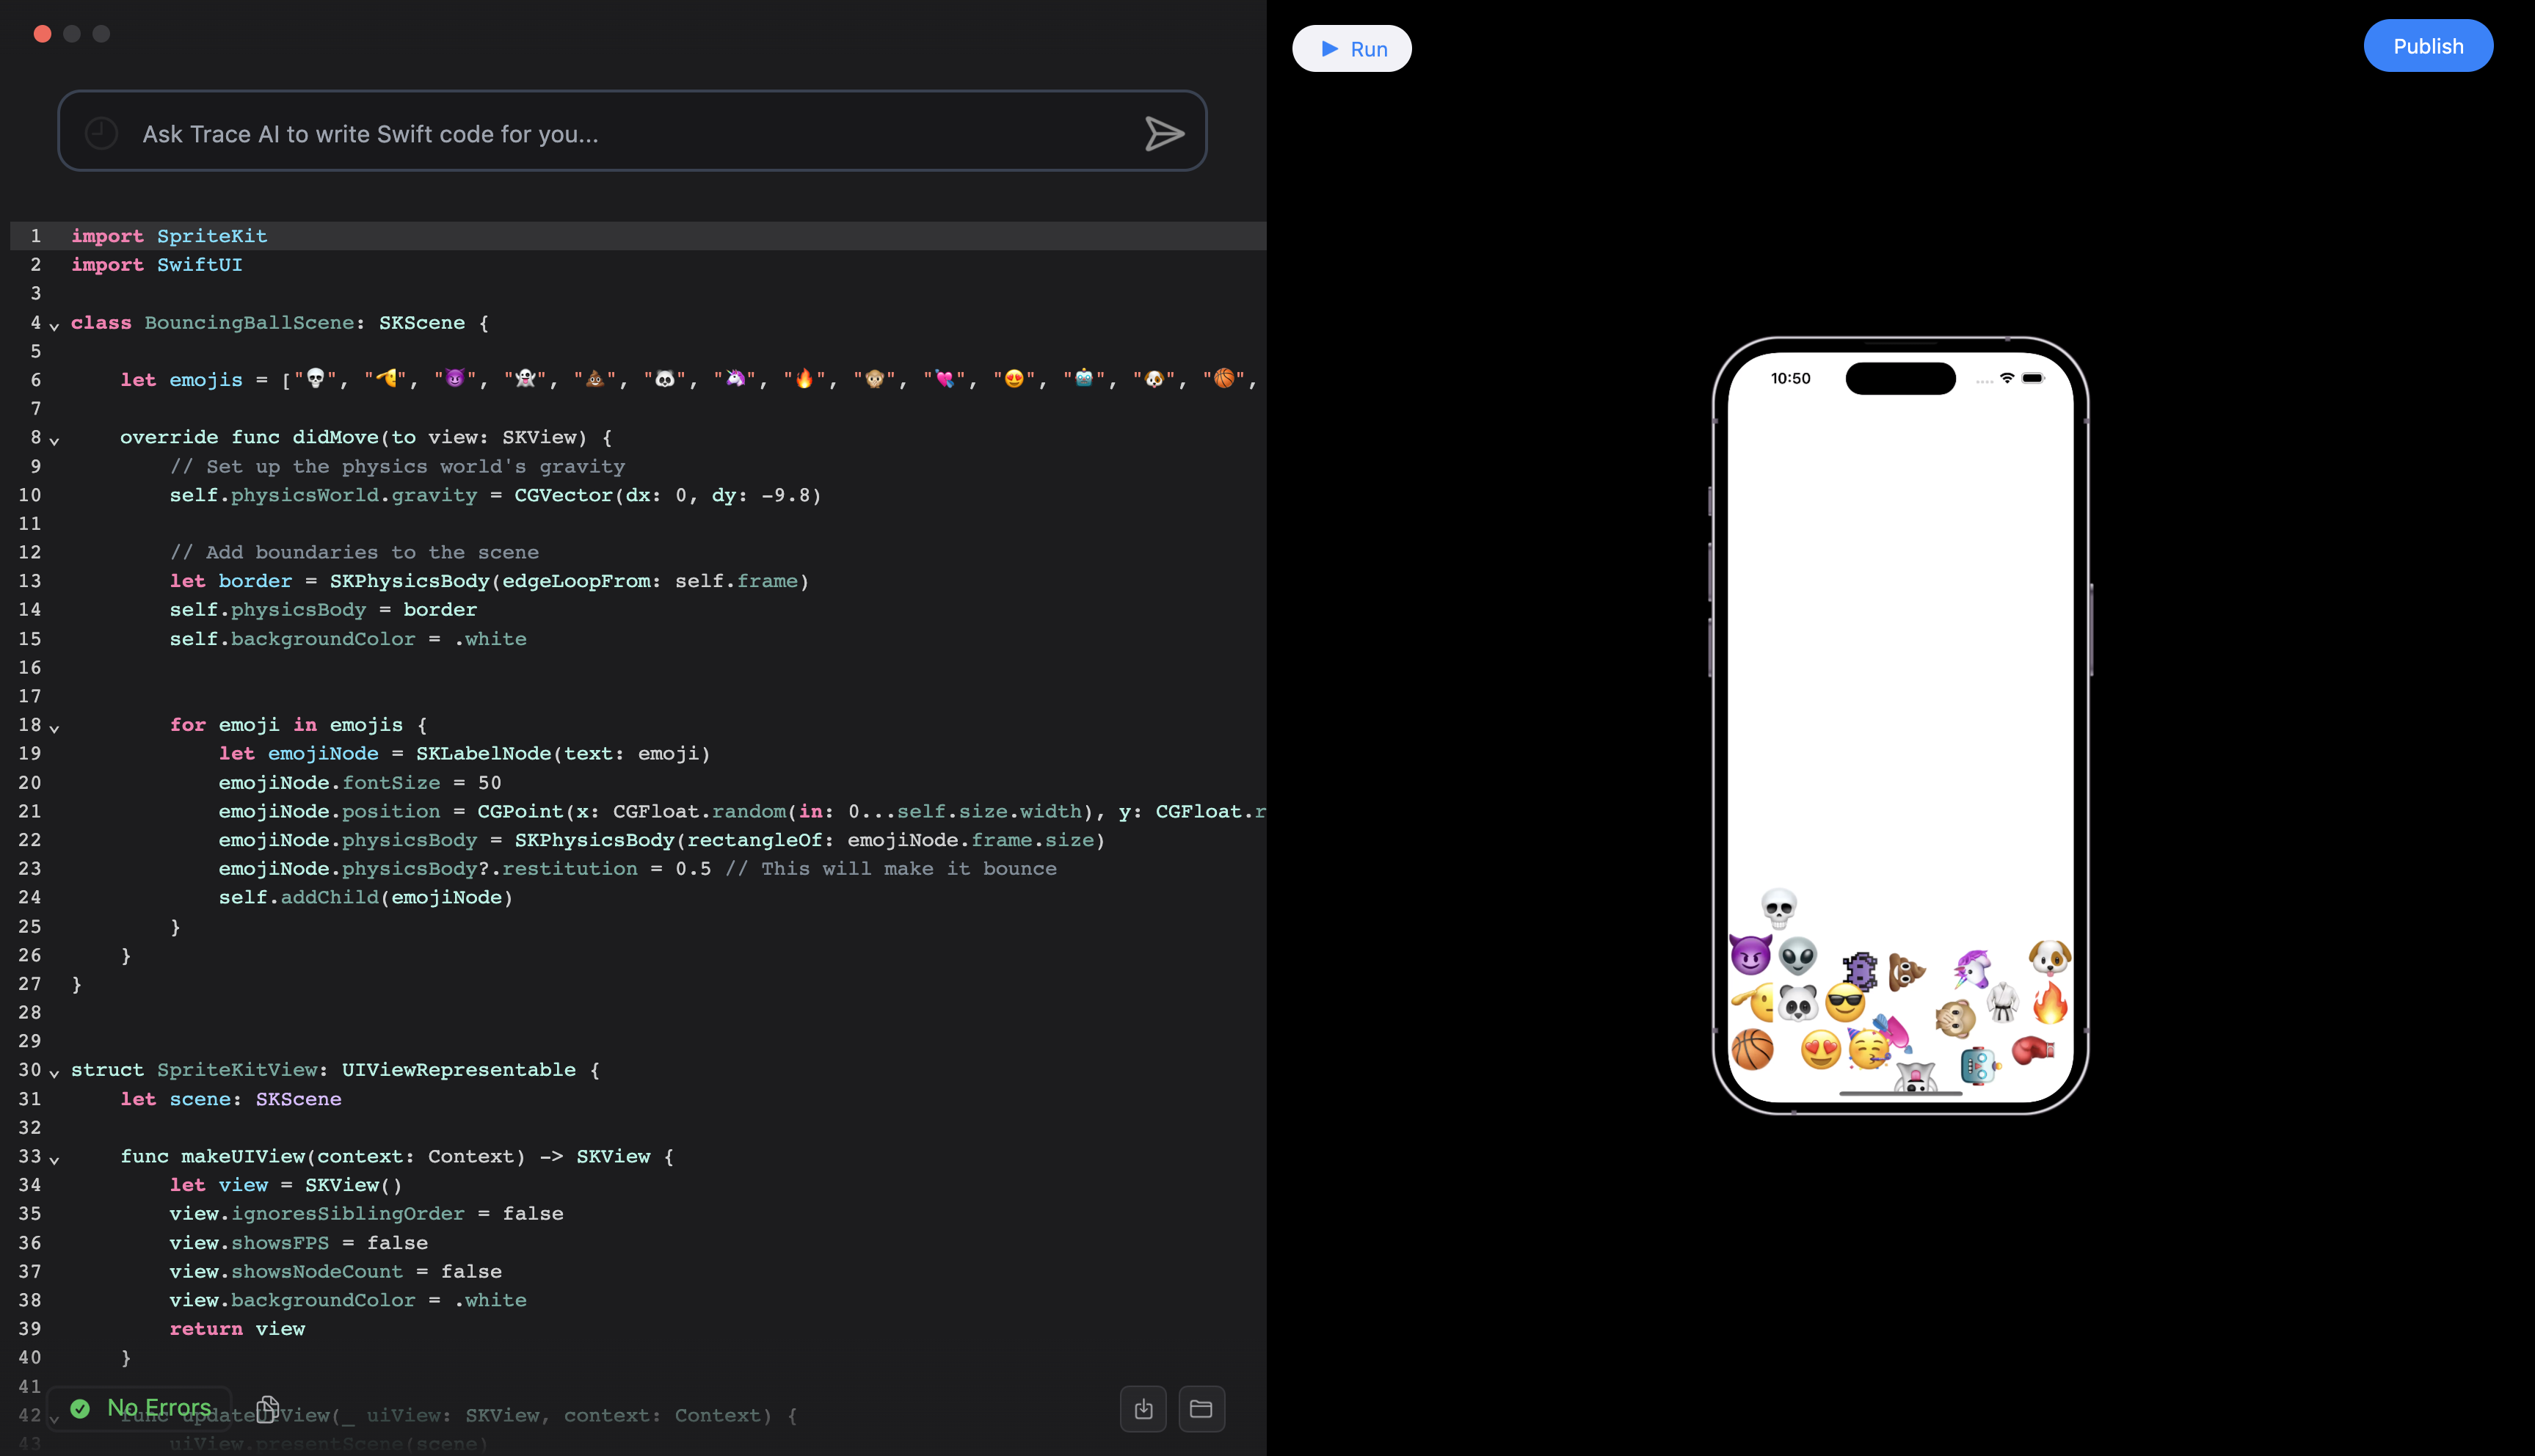Click the basketball emoji in simulator

1752,1050
